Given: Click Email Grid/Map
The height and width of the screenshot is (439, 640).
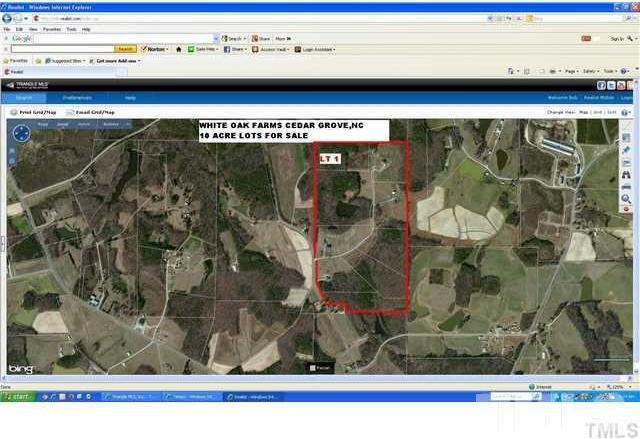Looking at the screenshot, I should point(91,112).
